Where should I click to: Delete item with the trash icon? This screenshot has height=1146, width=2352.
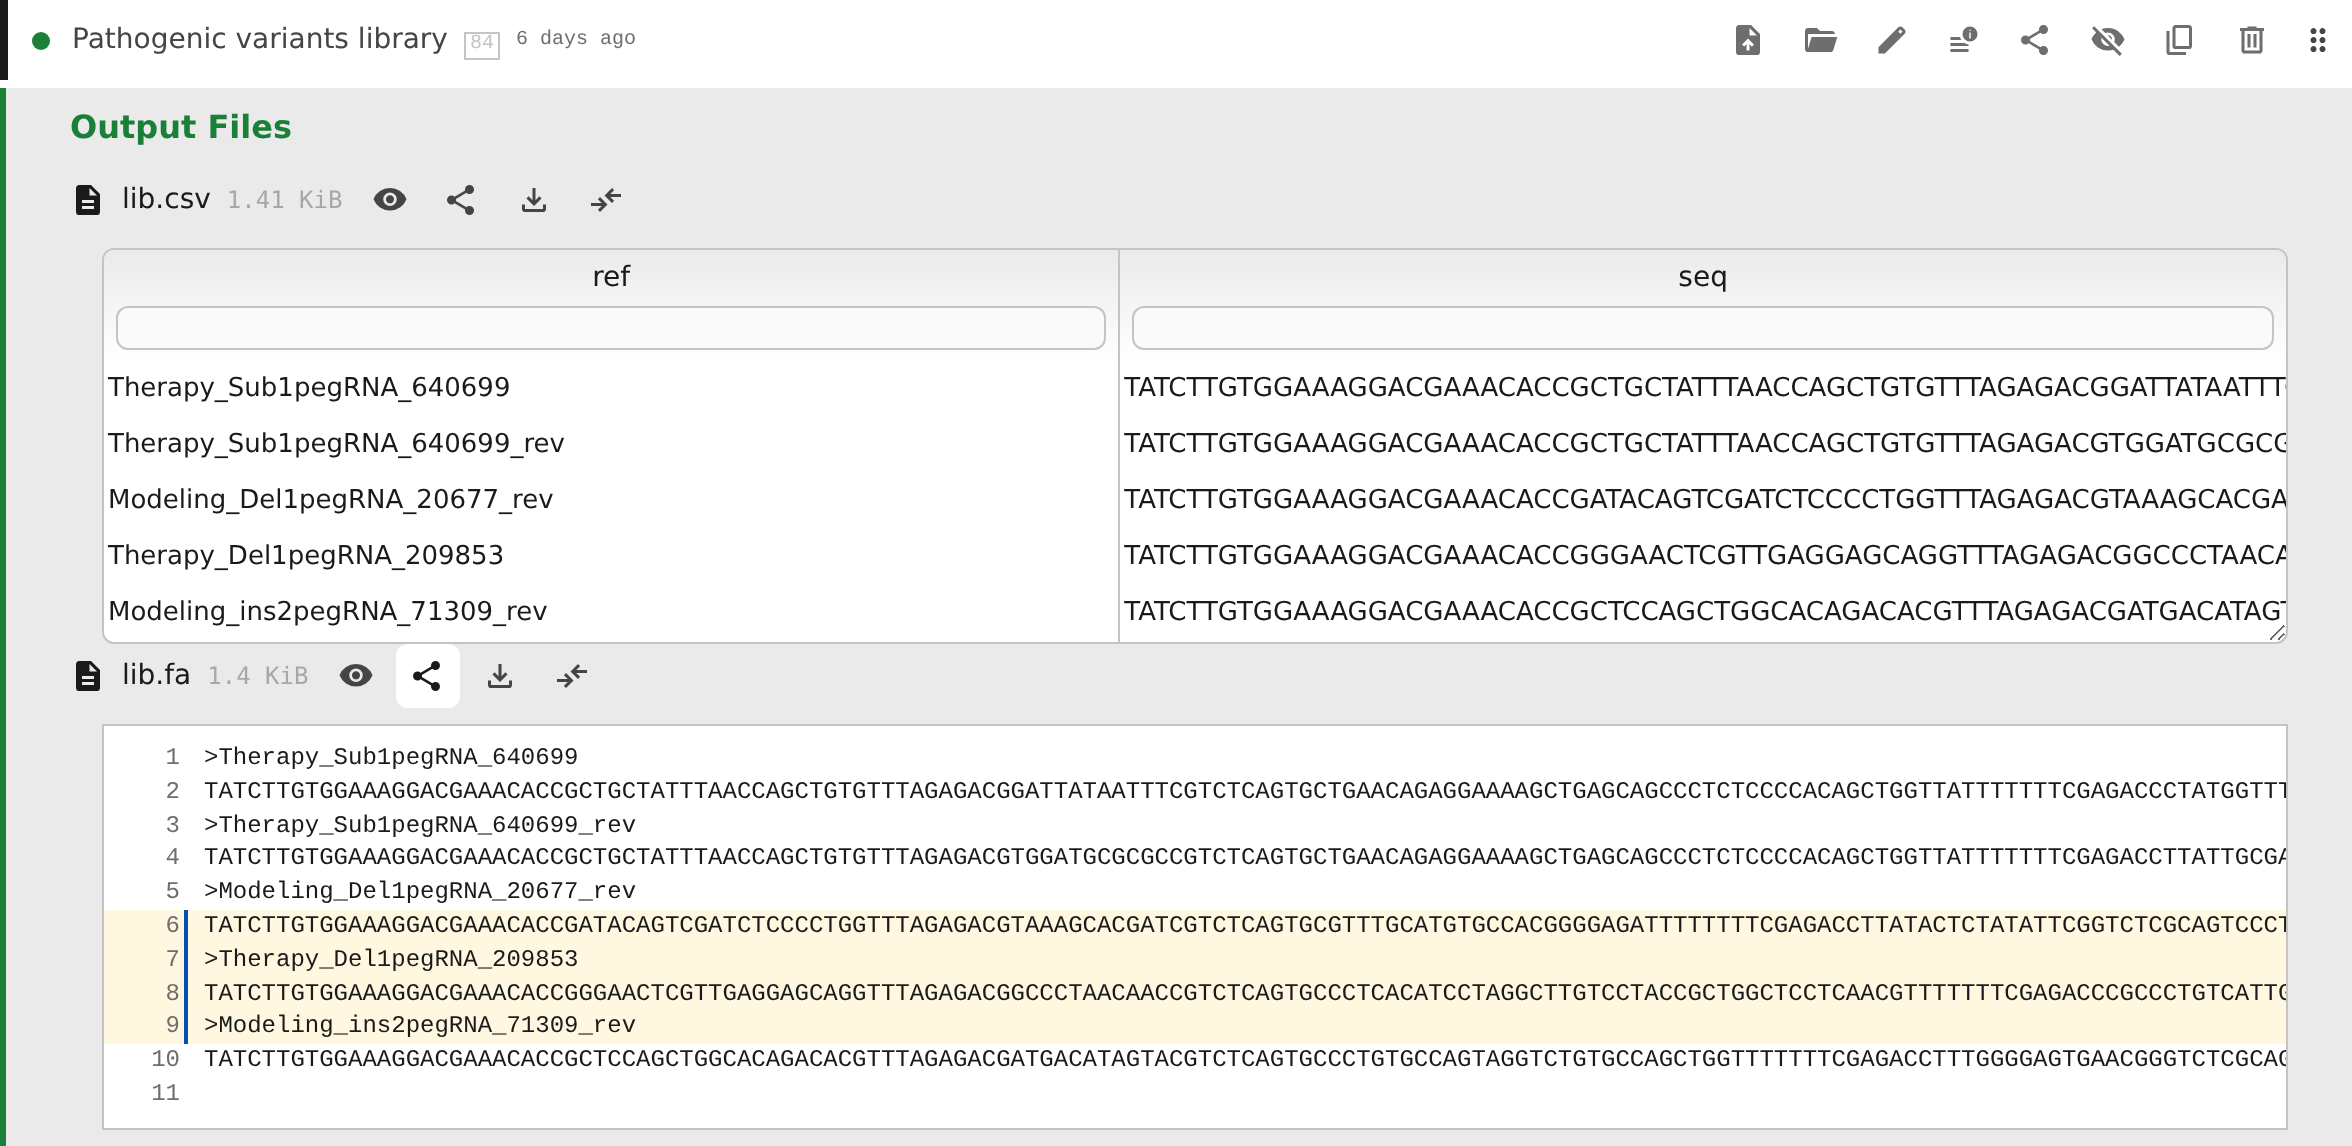pos(2251,40)
